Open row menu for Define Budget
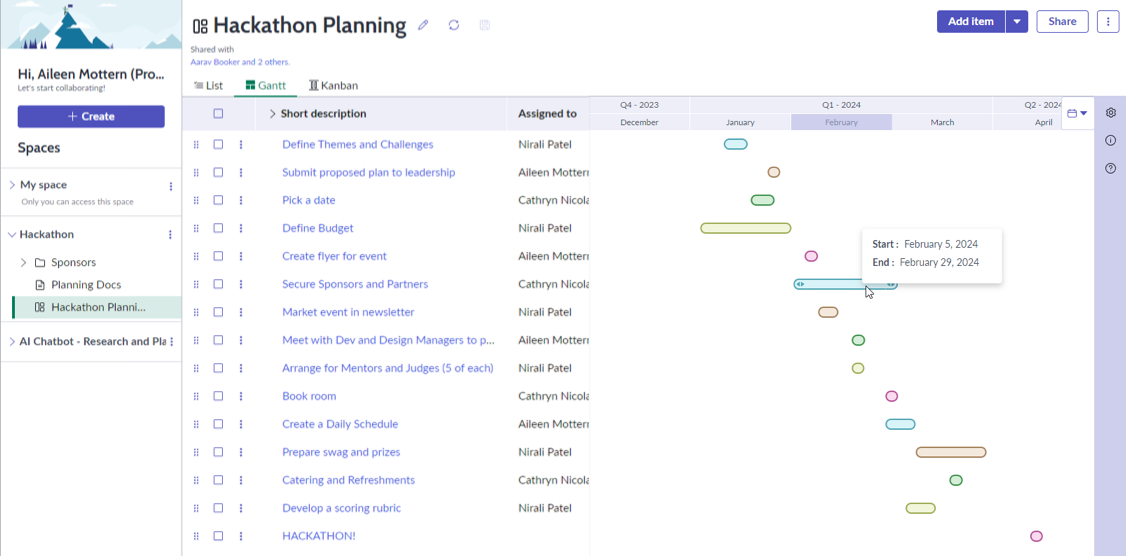 coord(241,228)
